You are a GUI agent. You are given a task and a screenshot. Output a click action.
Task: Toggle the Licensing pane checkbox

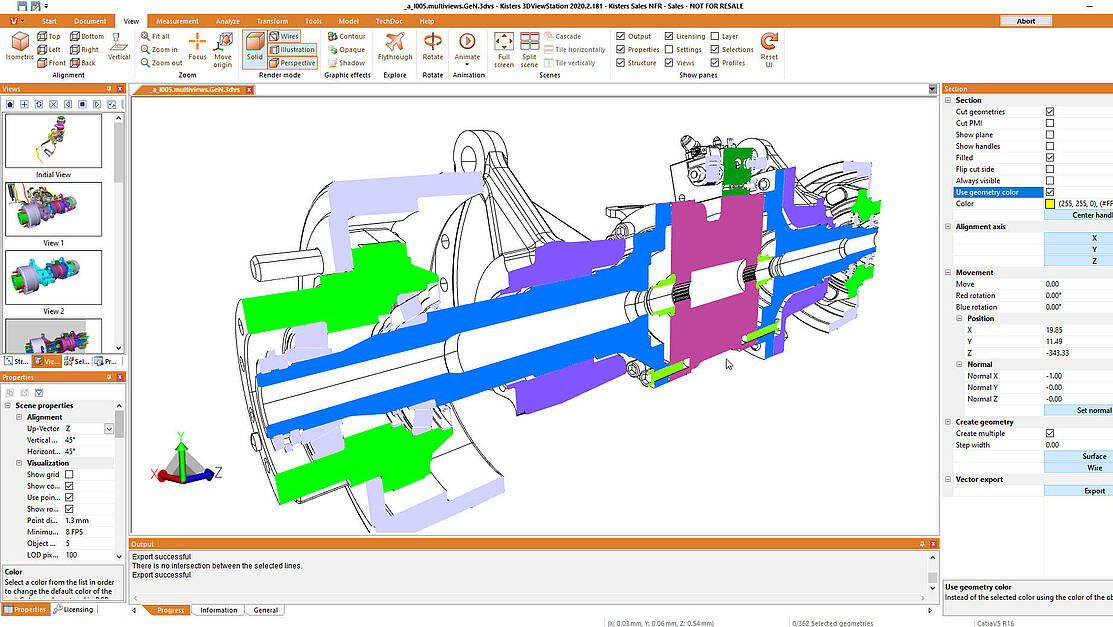tap(669, 36)
